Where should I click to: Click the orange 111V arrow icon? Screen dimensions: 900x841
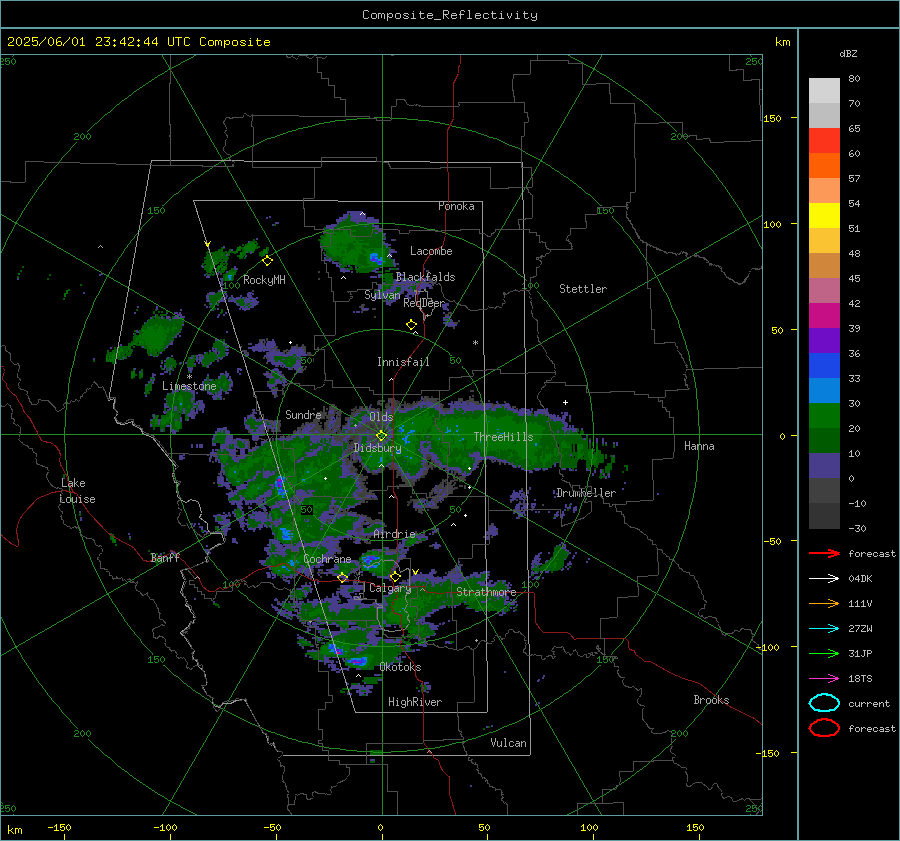tap(824, 603)
